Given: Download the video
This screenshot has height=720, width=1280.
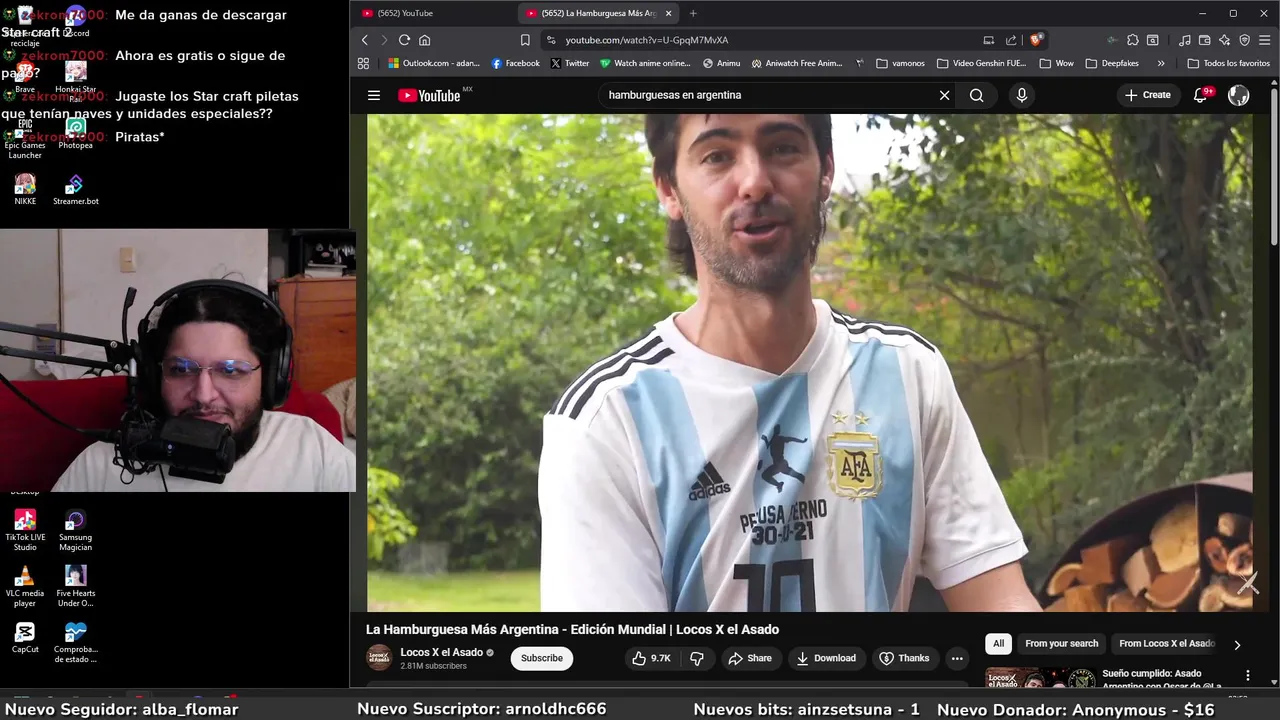Looking at the screenshot, I should tap(826, 658).
